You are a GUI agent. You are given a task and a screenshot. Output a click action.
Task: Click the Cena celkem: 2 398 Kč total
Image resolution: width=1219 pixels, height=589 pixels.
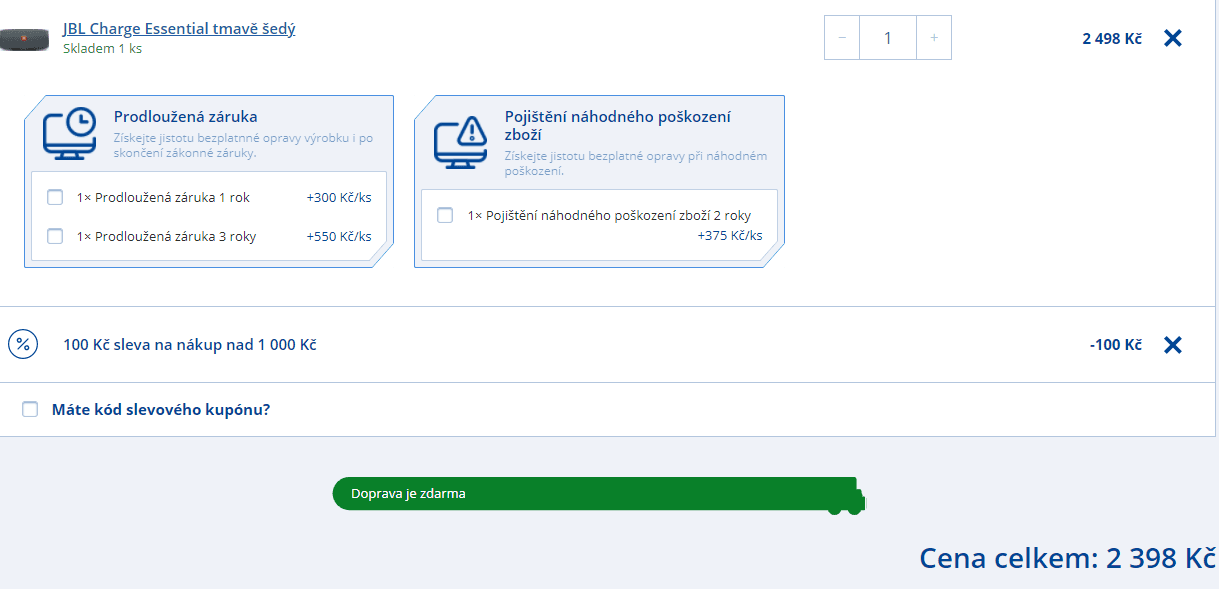pos(1067,558)
